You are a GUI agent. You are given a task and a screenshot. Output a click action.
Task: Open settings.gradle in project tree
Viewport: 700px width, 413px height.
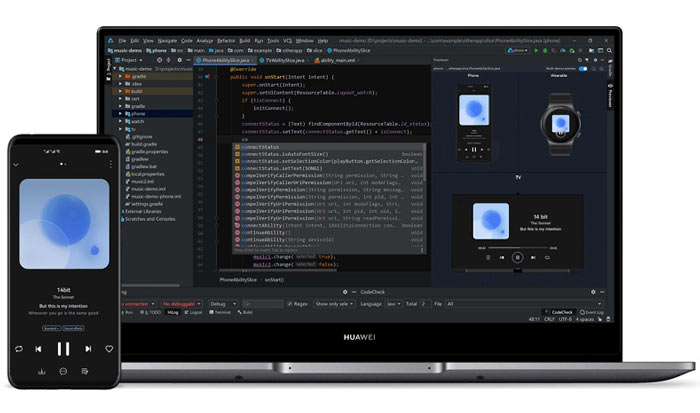click(146, 204)
